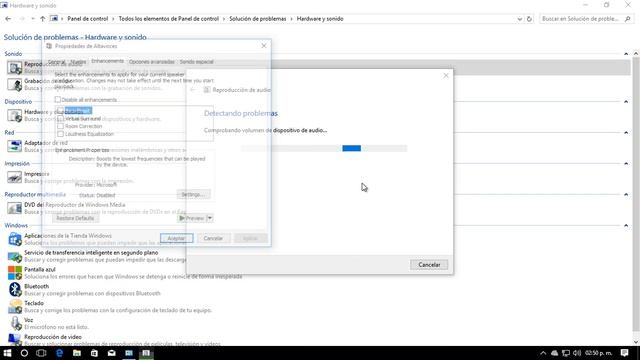Switch to the Niveles tab

78,62
